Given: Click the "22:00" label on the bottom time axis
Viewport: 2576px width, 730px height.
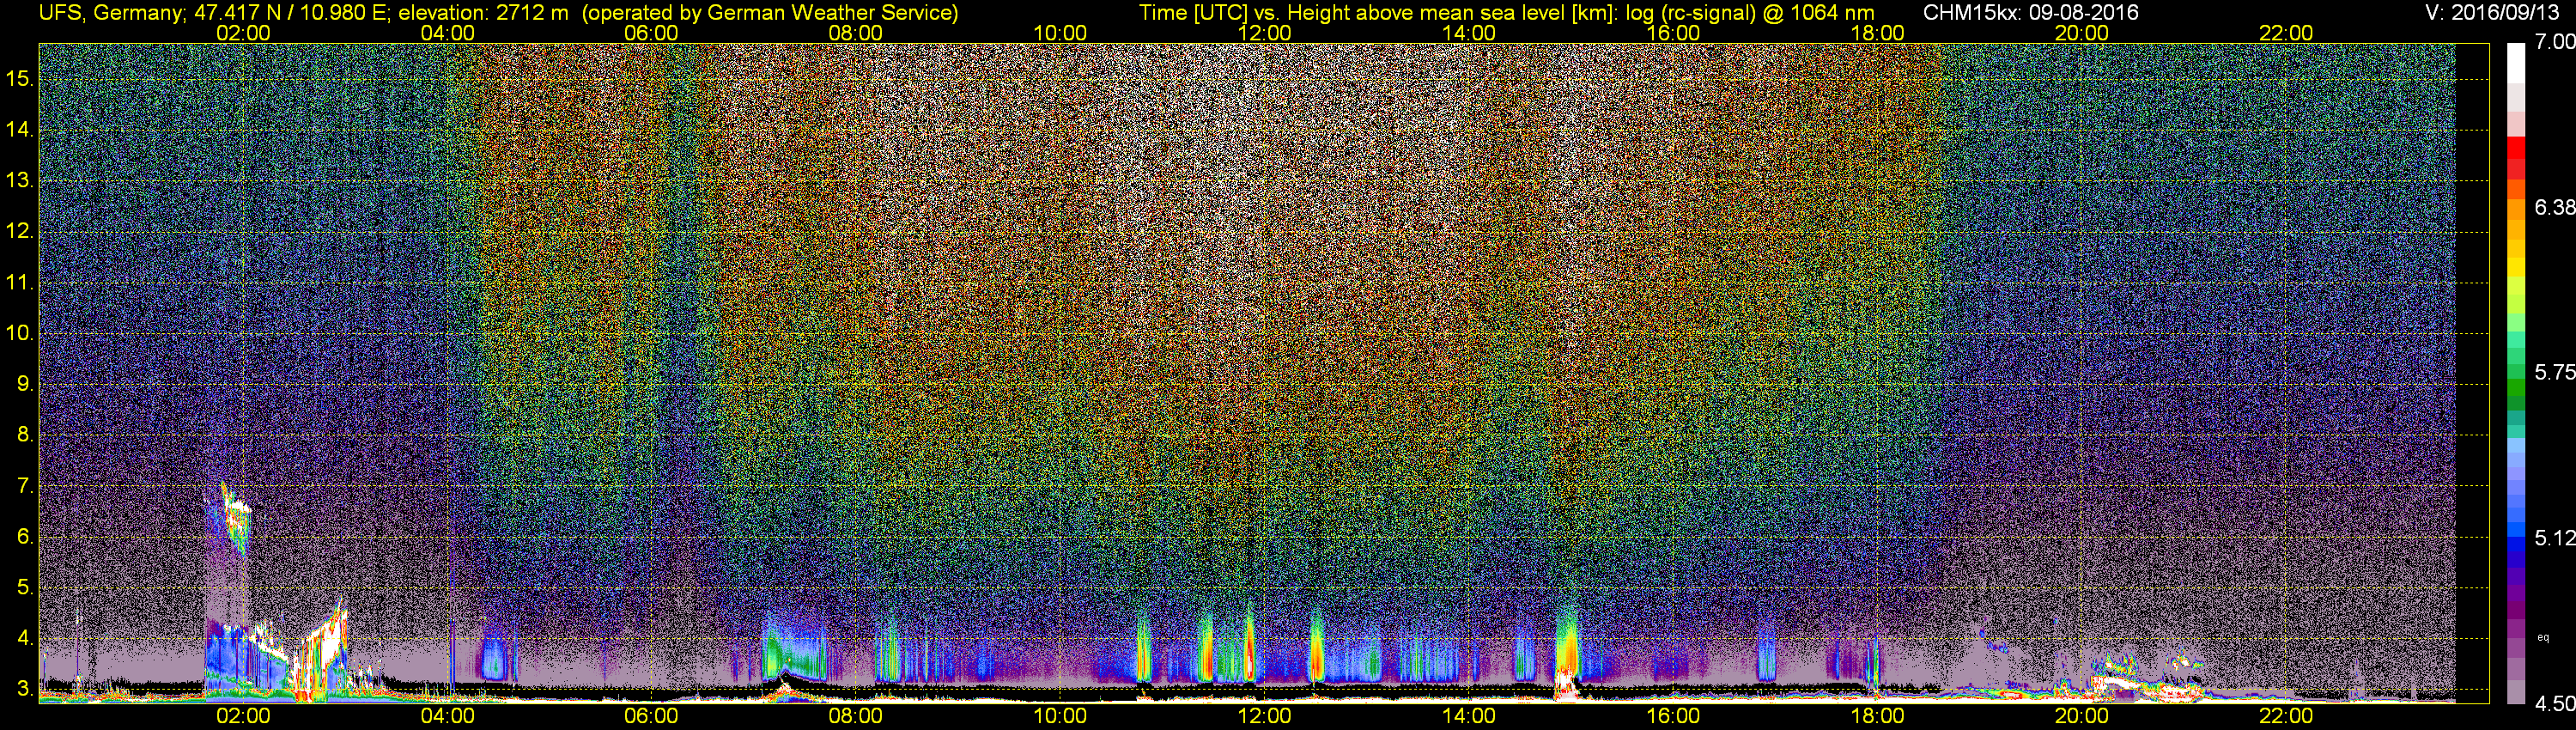Looking at the screenshot, I should (2286, 716).
